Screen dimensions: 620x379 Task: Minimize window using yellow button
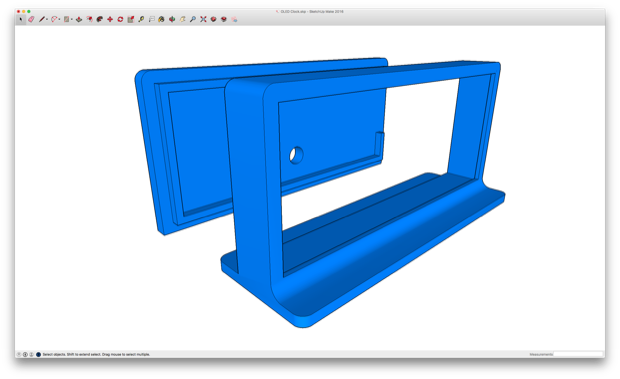[24, 11]
